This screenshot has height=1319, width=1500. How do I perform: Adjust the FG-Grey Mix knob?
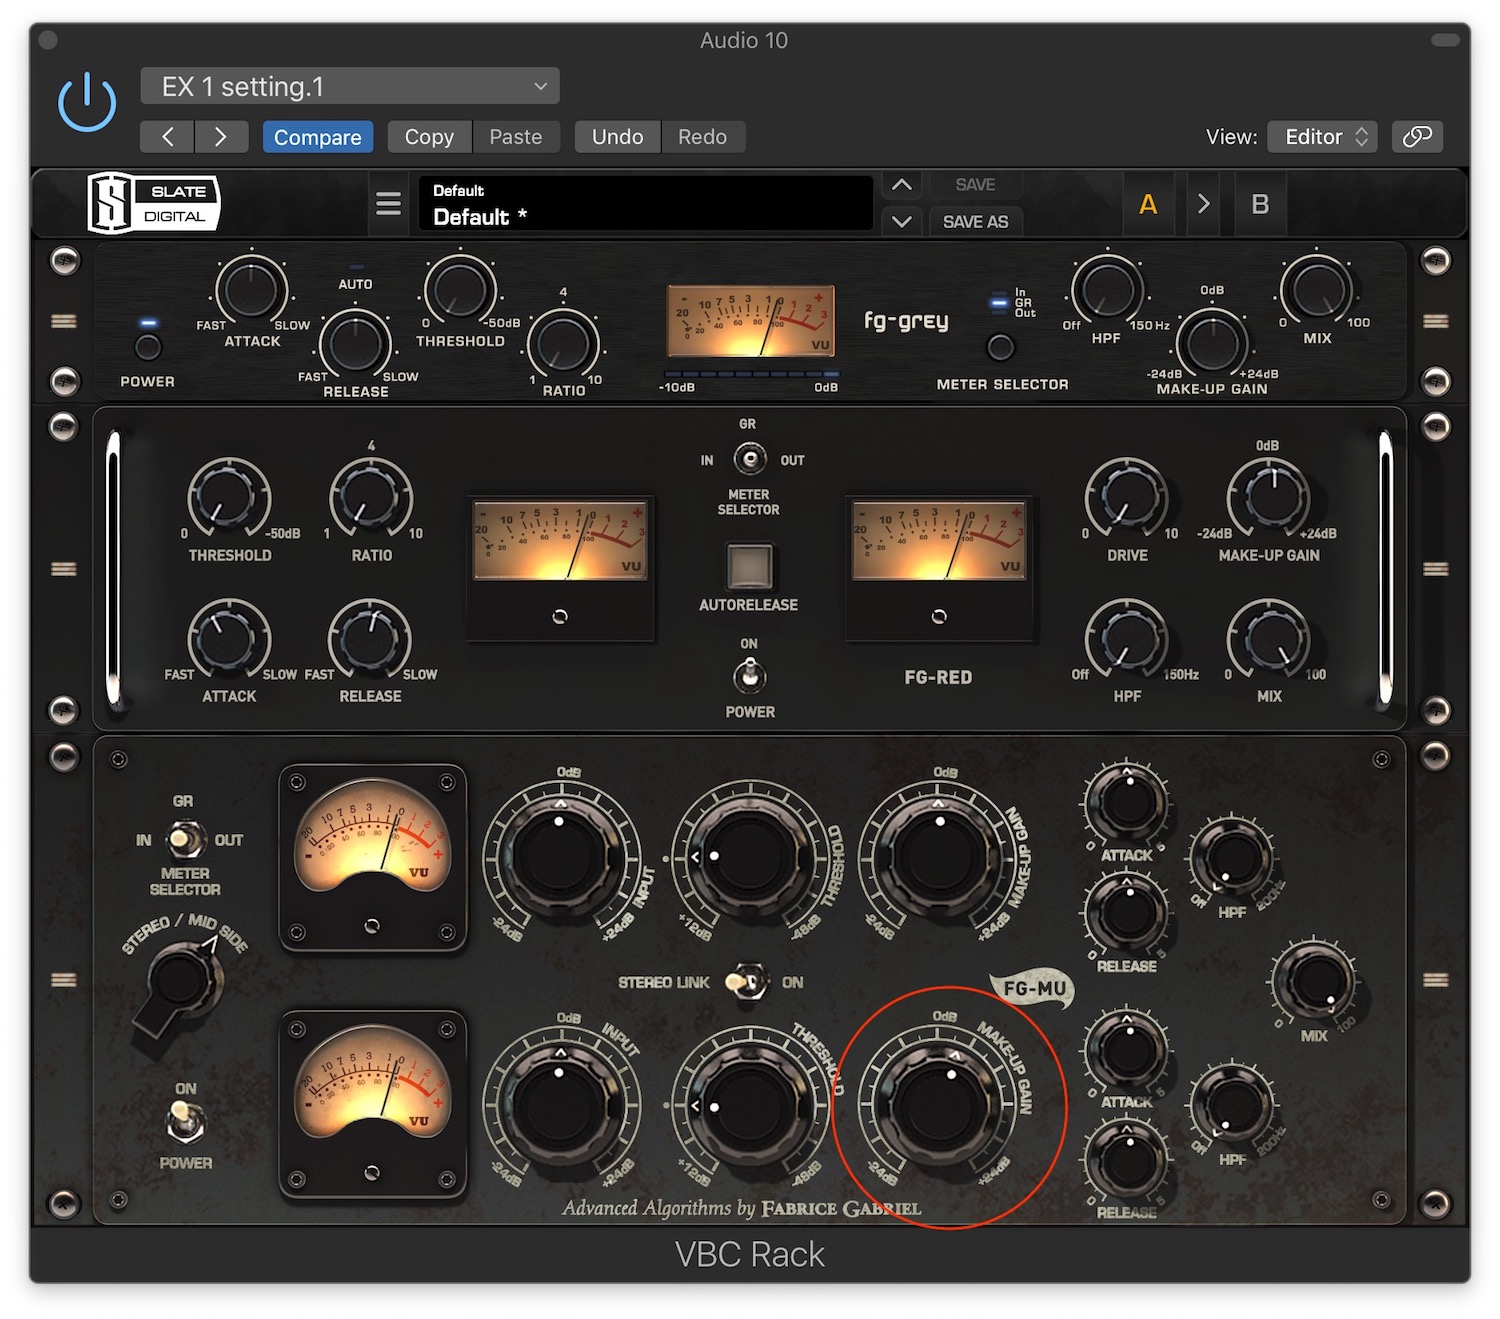tap(1317, 291)
